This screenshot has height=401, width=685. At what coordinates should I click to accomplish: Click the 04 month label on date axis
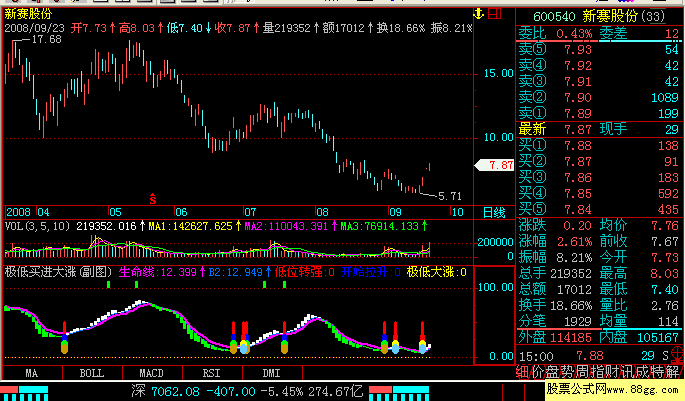tap(43, 212)
